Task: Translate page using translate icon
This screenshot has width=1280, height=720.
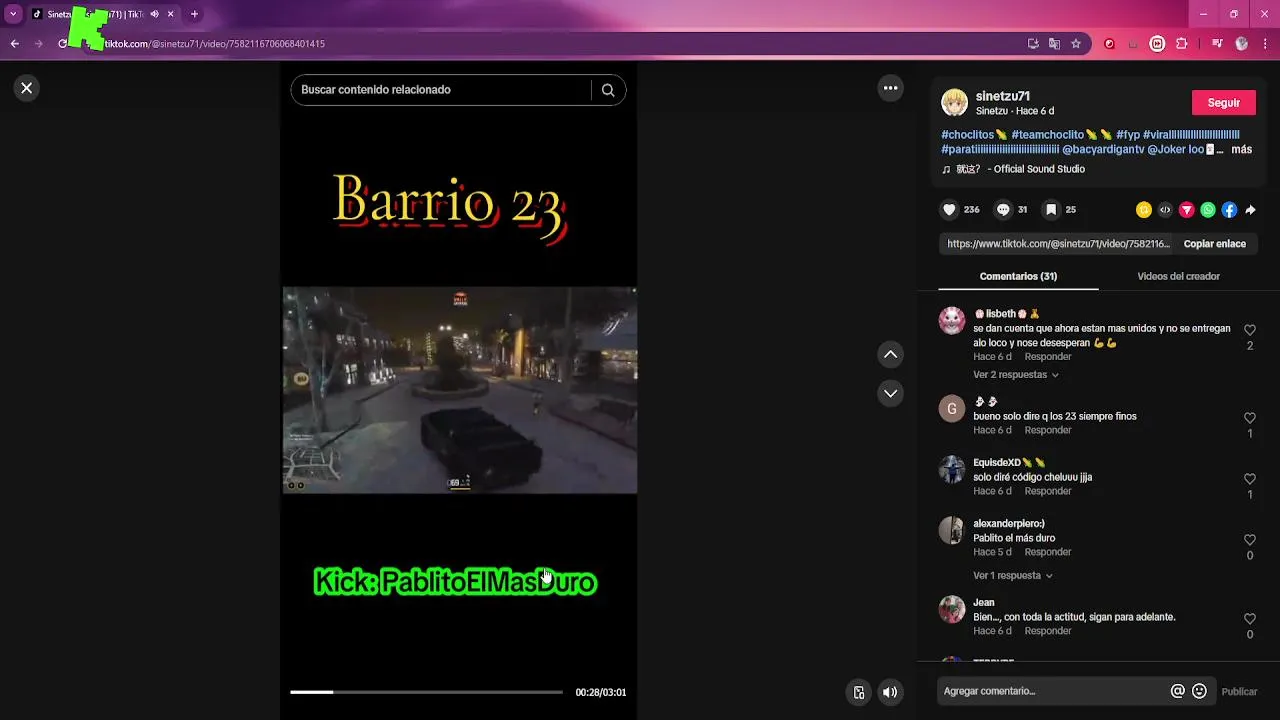Action: click(x=1054, y=44)
